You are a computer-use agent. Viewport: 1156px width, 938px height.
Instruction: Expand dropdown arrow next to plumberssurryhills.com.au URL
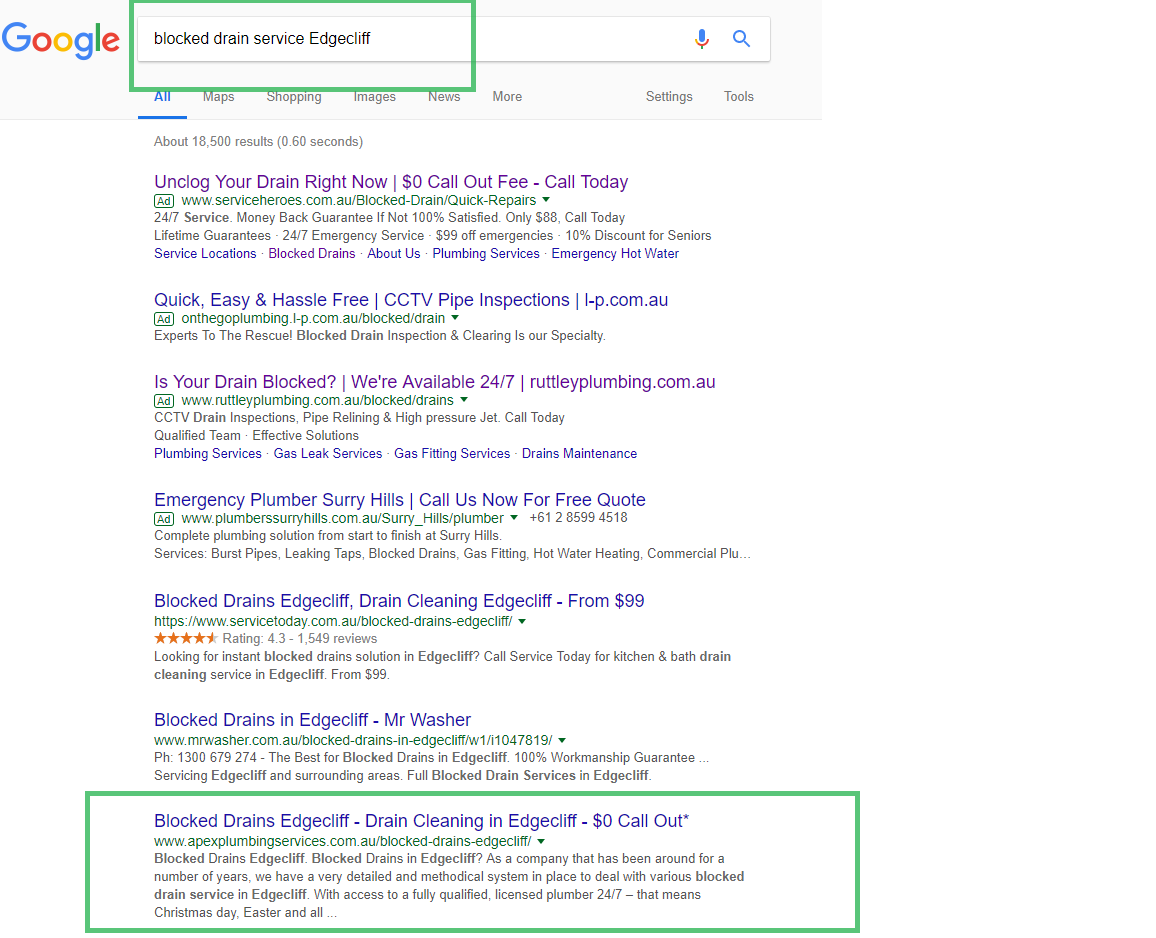(x=514, y=518)
